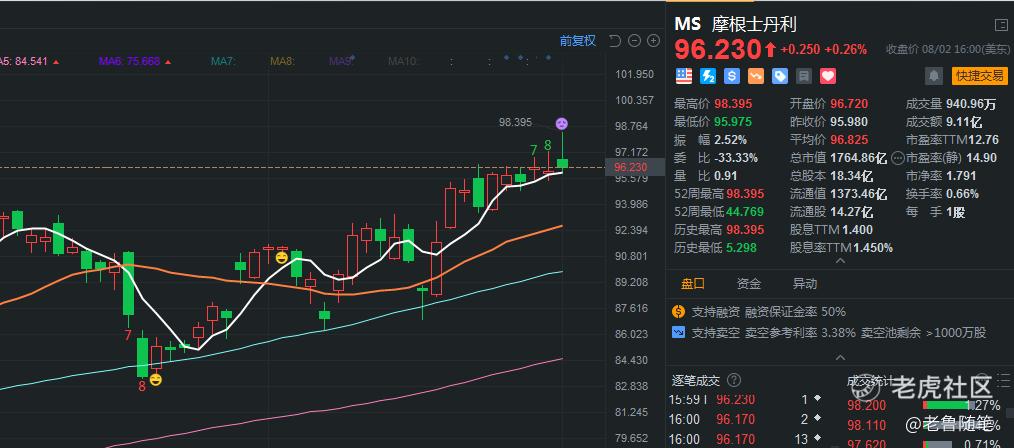Open the 前复权 adjustment dropdown

[577, 41]
